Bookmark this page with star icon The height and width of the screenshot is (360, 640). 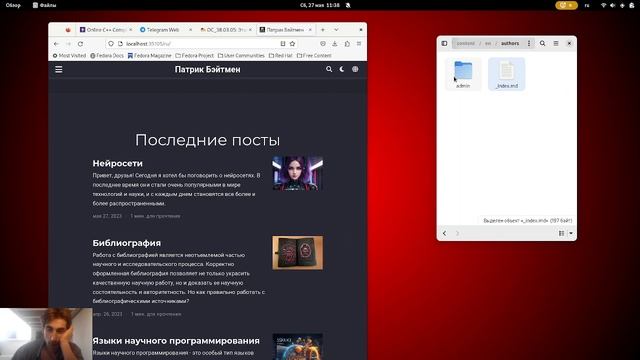tap(292, 44)
